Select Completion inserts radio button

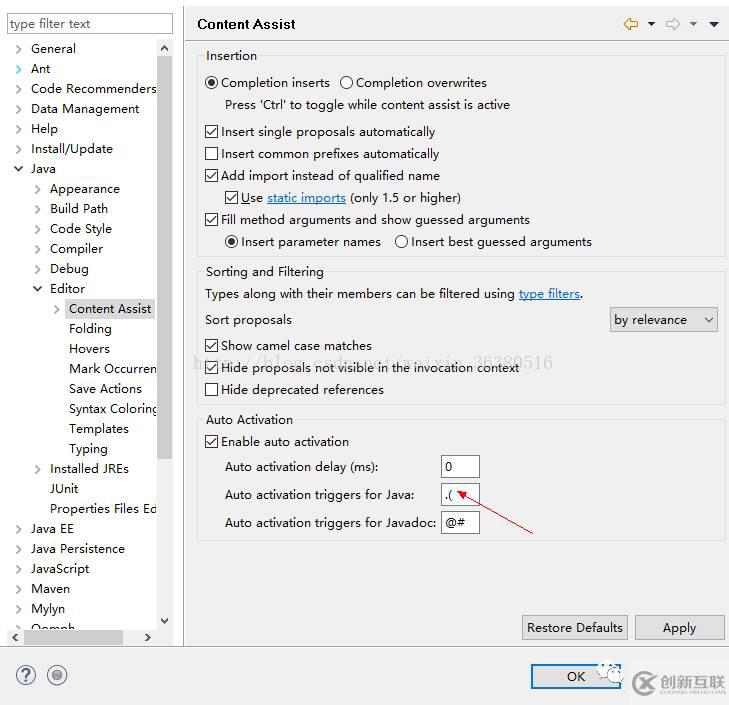pyautogui.click(x=211, y=83)
